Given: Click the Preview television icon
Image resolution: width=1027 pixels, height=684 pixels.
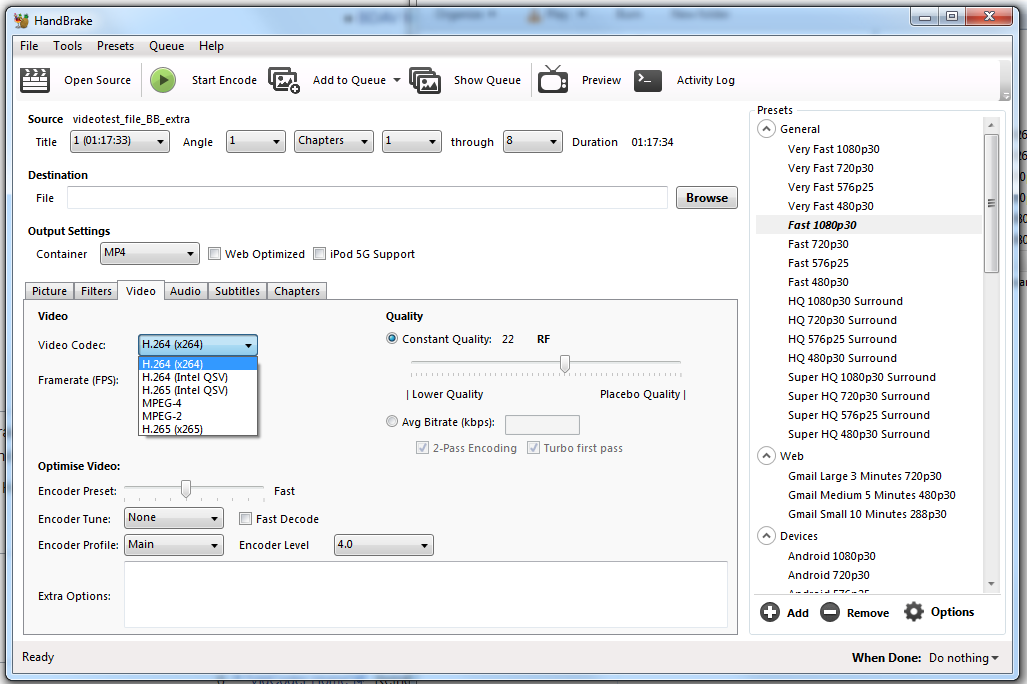Looking at the screenshot, I should tap(553, 79).
